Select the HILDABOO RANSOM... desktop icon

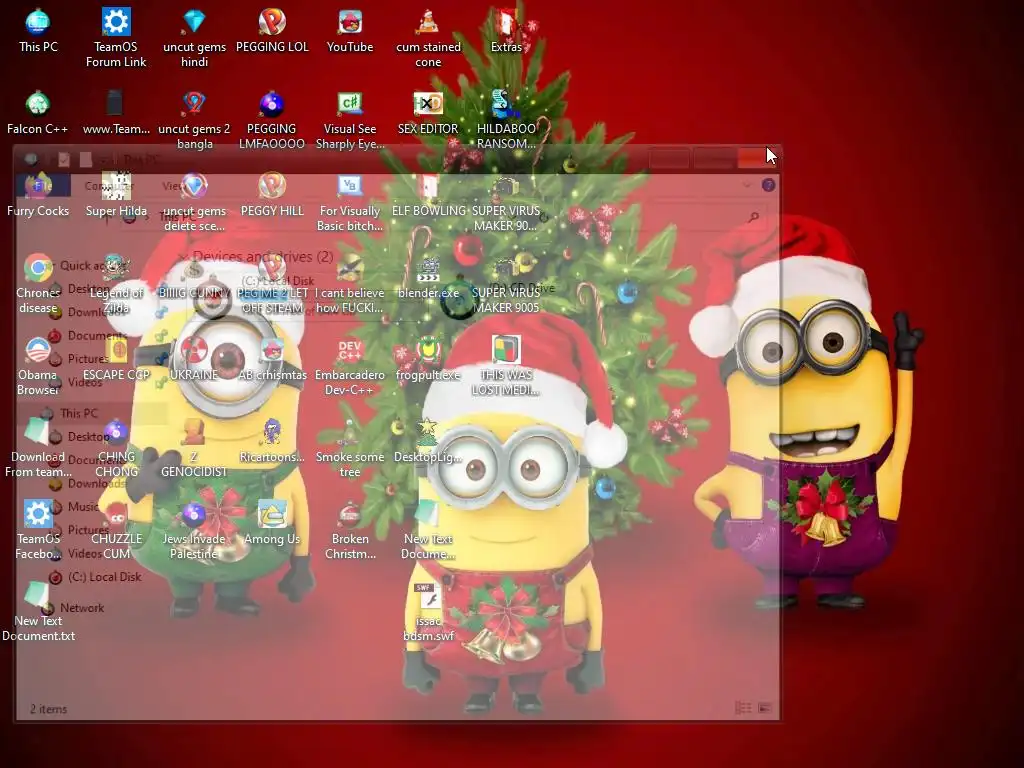pos(506,120)
